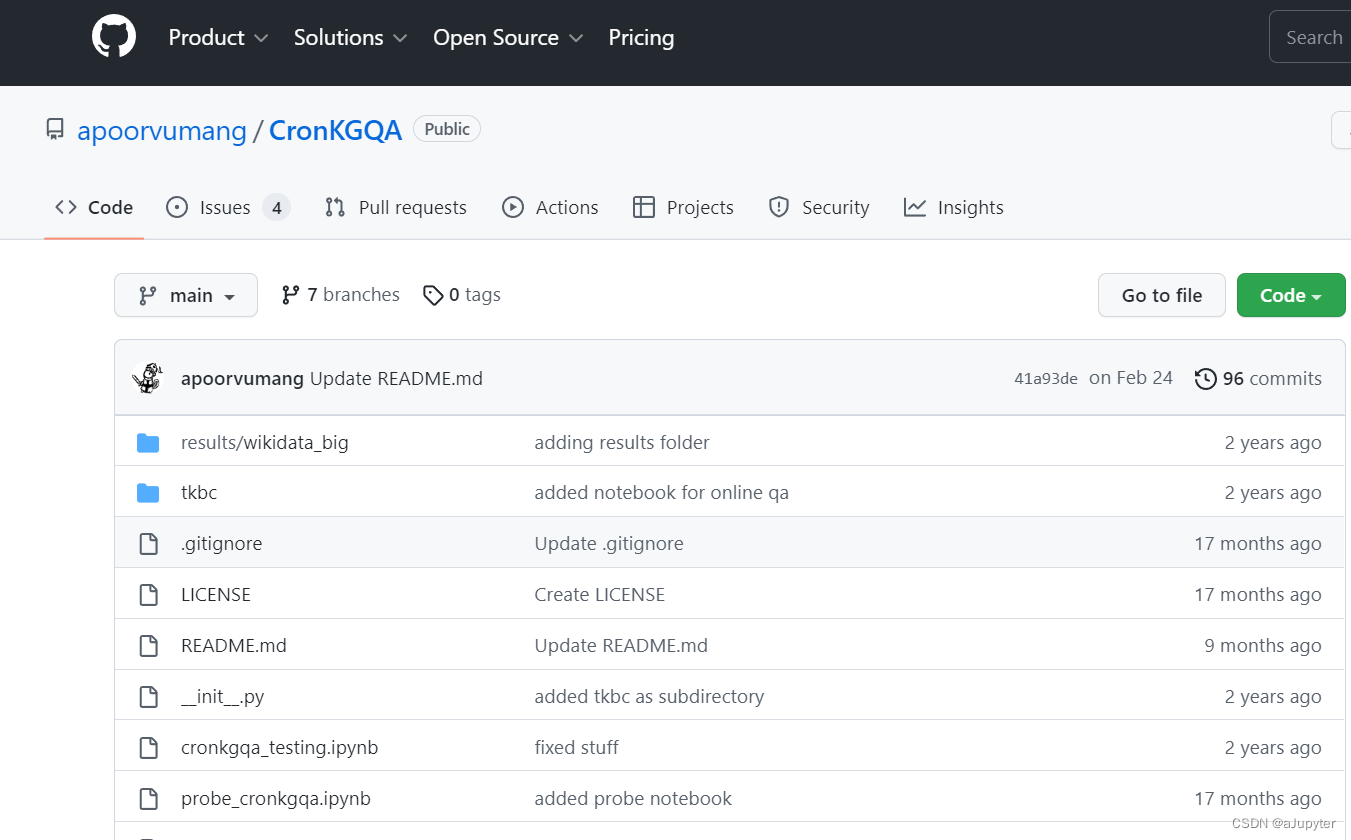Click the commit history clock icon
This screenshot has width=1351, height=840.
click(1205, 378)
